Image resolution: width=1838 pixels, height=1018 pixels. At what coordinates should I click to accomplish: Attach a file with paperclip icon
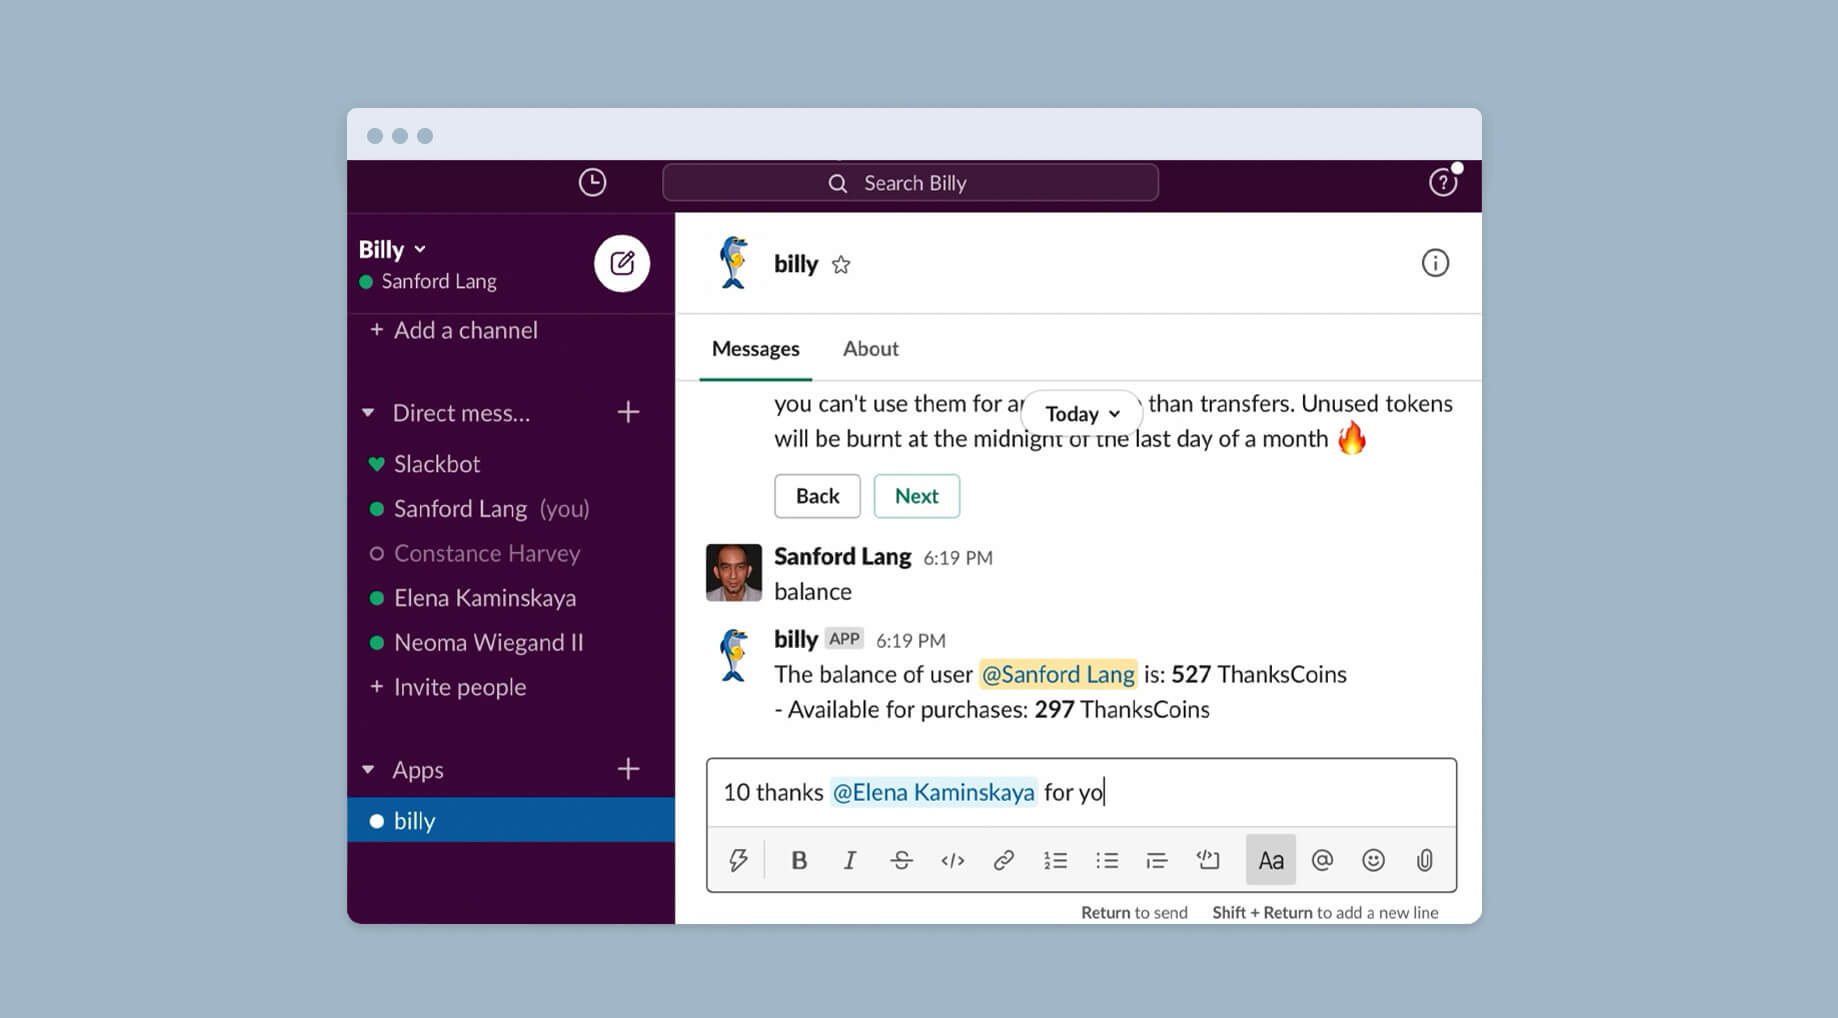[x=1425, y=861]
